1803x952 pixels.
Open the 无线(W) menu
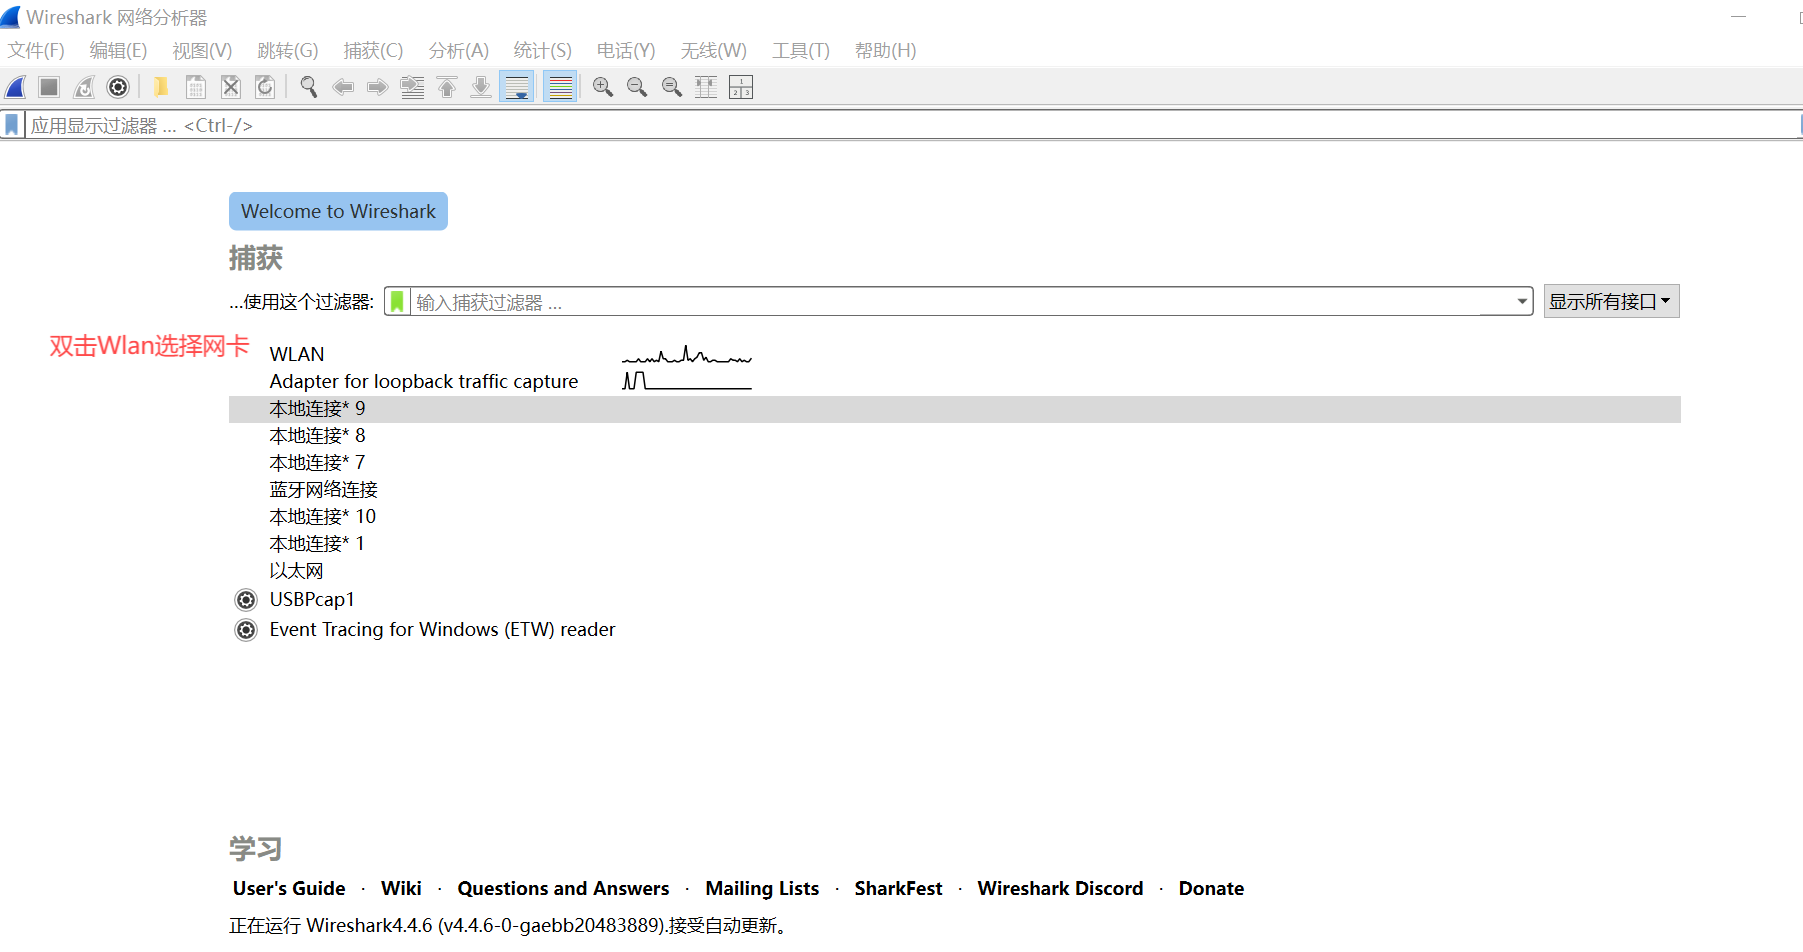pyautogui.click(x=714, y=50)
